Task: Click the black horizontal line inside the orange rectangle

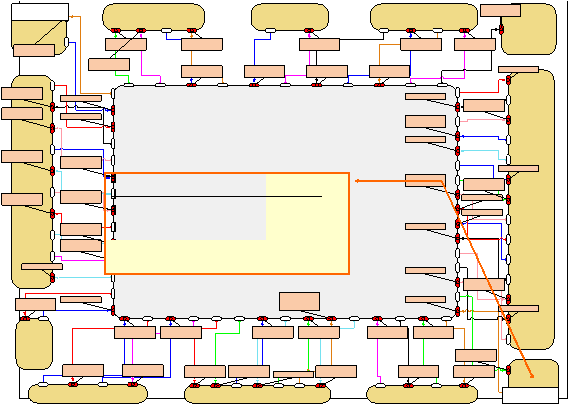Action: (218, 196)
